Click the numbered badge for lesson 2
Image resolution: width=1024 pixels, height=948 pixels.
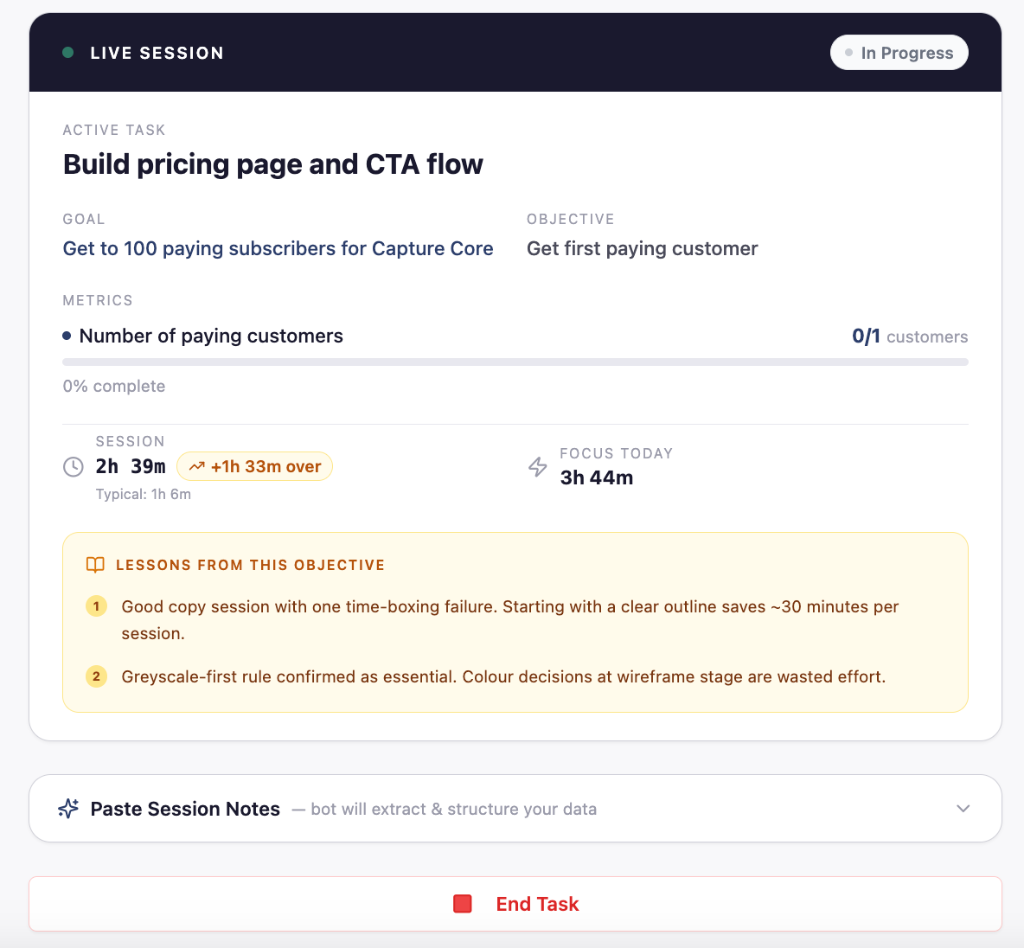(97, 676)
